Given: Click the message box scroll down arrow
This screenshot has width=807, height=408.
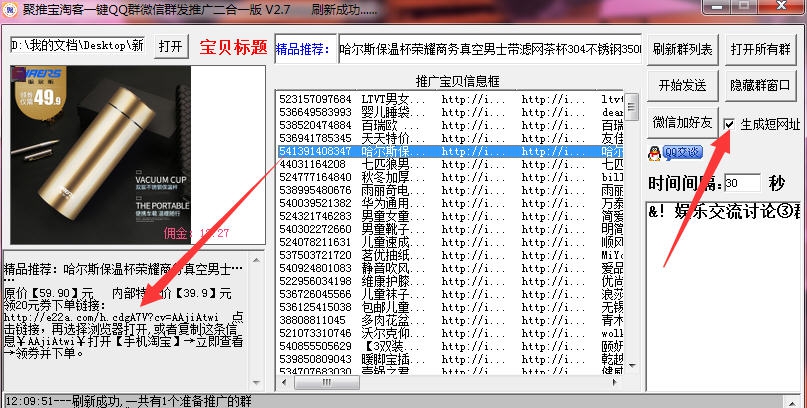Looking at the screenshot, I should point(256,383).
